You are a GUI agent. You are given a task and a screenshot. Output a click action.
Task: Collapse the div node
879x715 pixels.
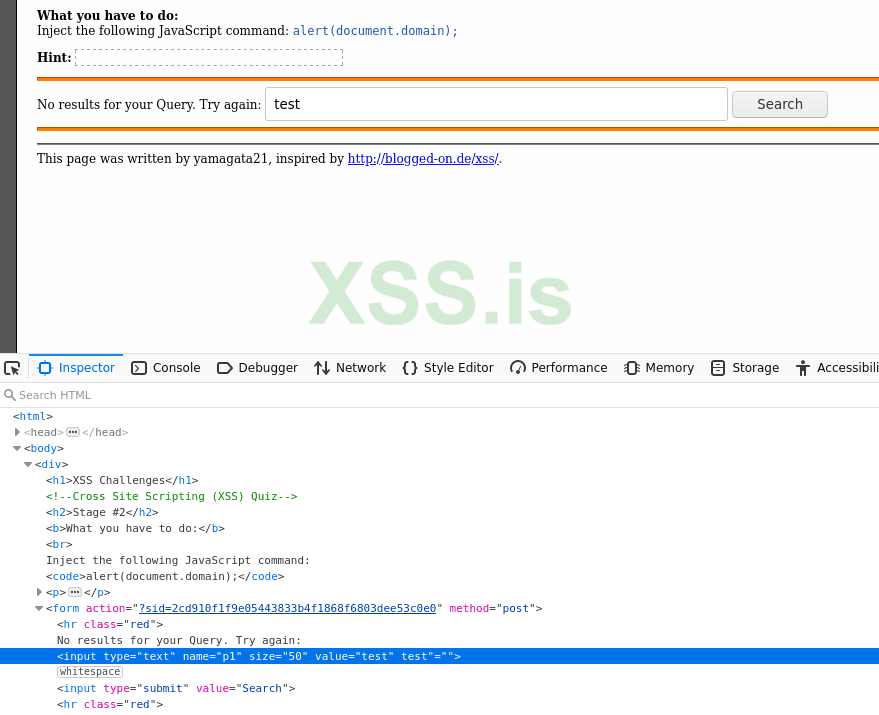[28, 464]
